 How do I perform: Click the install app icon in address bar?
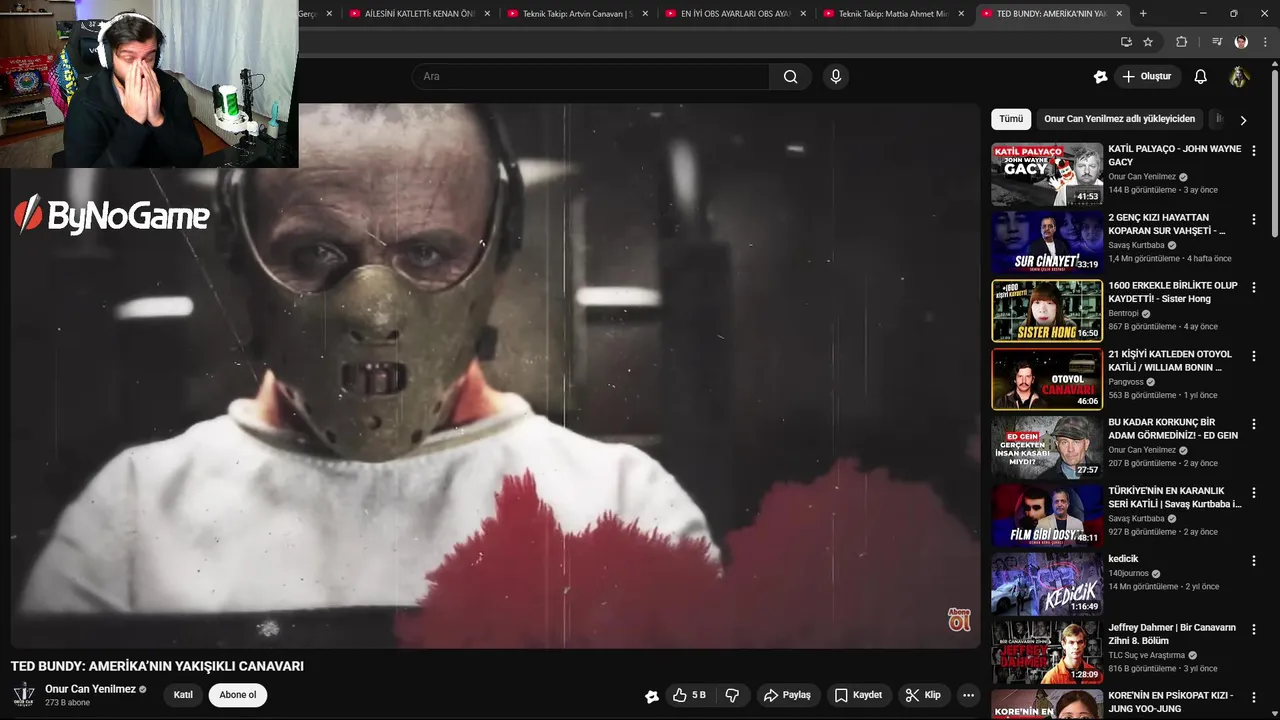(1126, 42)
